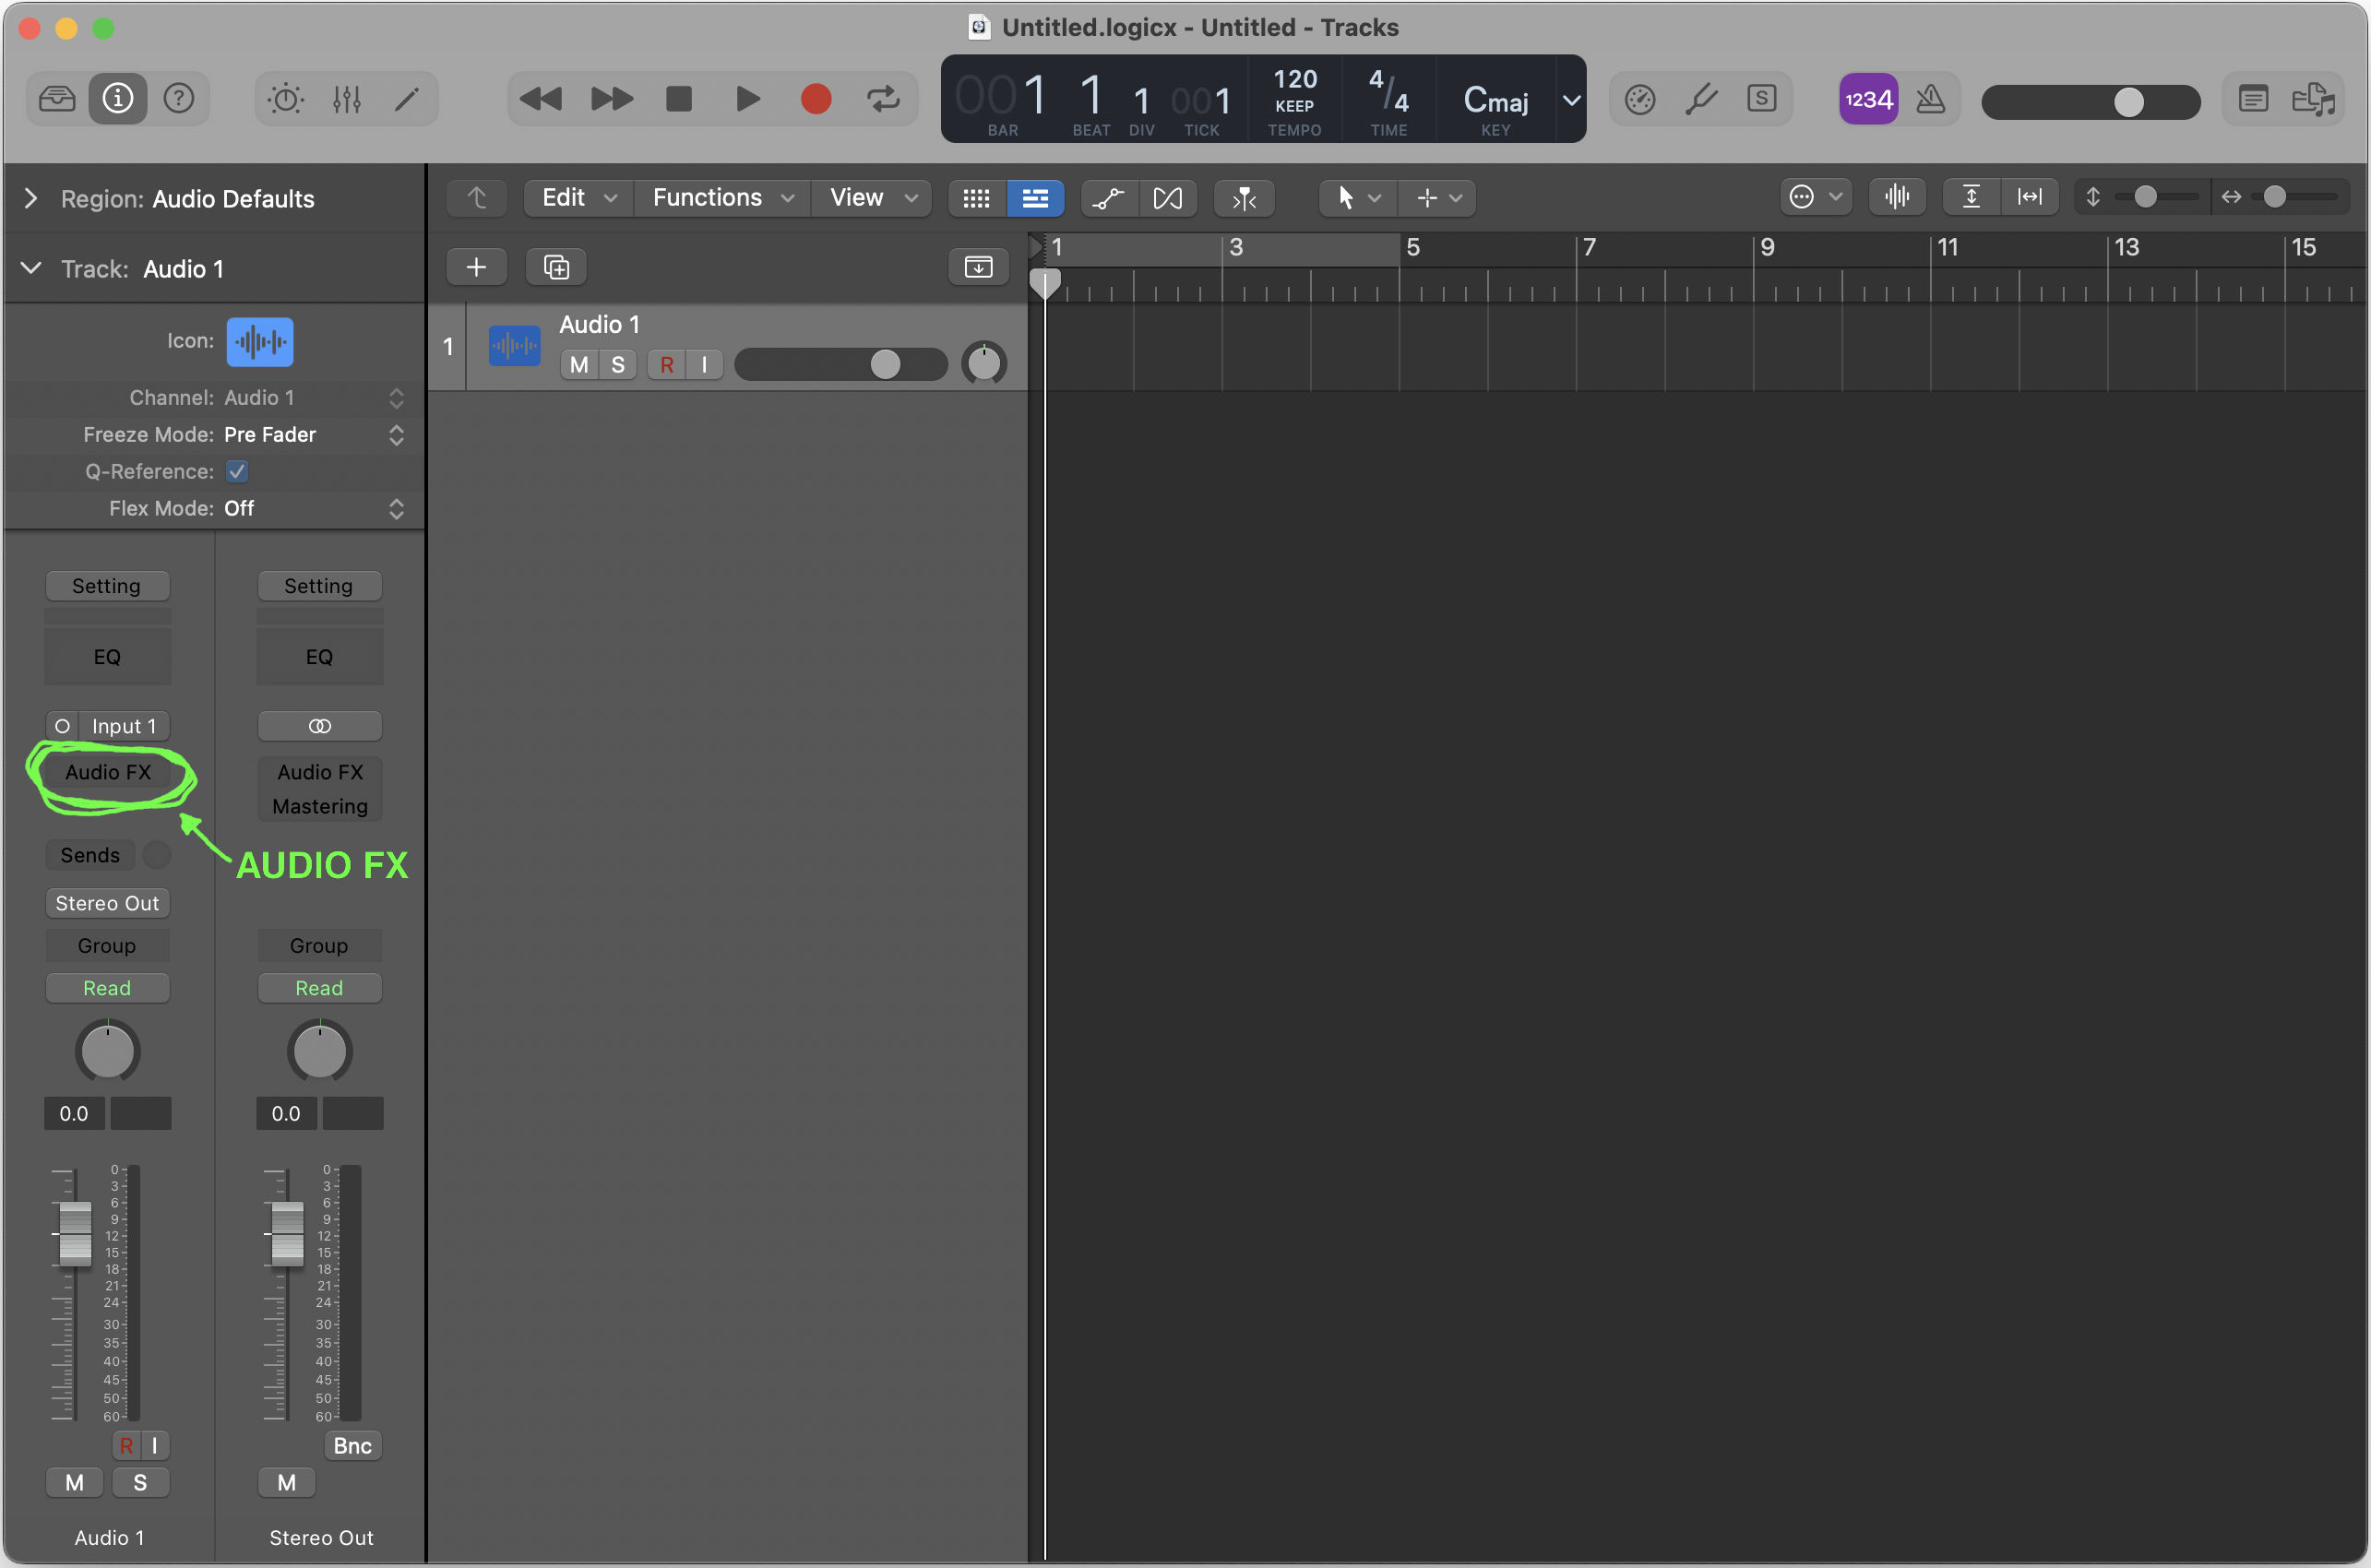Click the Audio 1 track pan knob
Image resolution: width=2371 pixels, height=1568 pixels.
(984, 364)
